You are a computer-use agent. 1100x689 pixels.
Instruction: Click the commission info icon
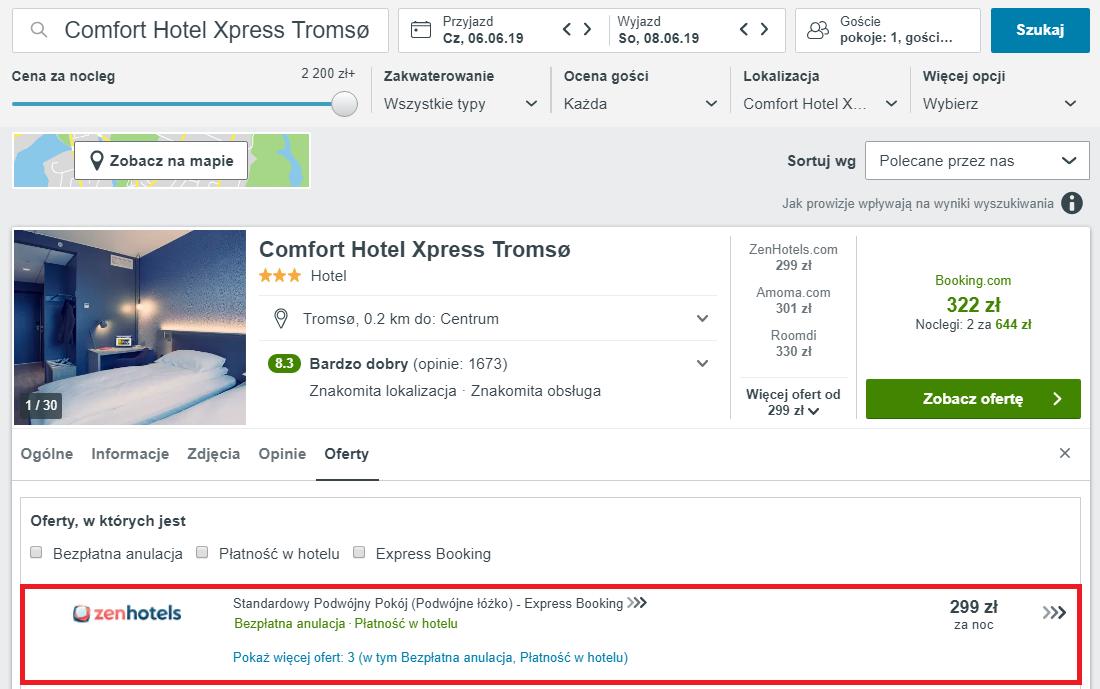[1071, 203]
